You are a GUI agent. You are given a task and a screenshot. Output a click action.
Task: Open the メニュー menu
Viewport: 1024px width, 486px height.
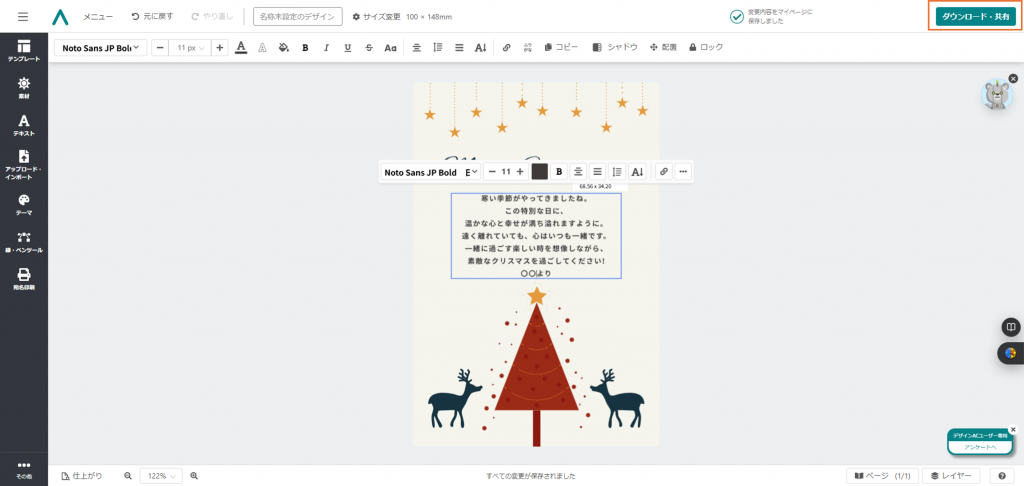[98, 16]
